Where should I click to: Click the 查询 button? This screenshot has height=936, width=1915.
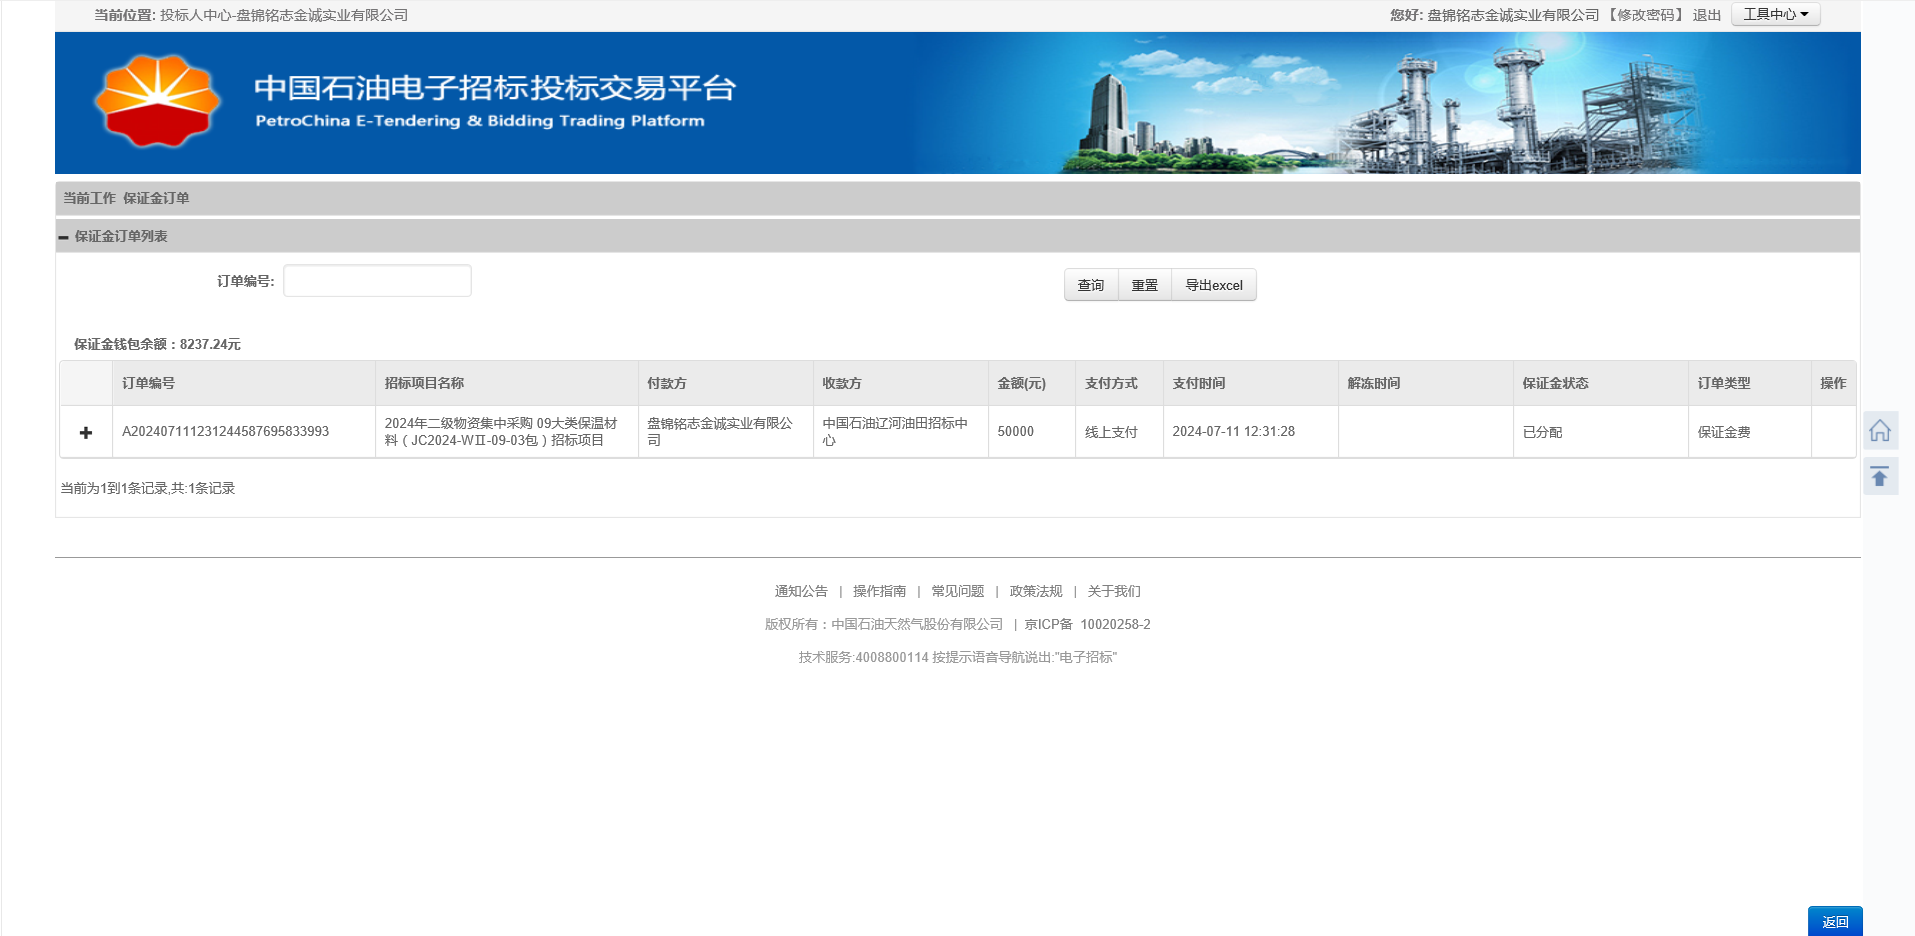tap(1091, 285)
